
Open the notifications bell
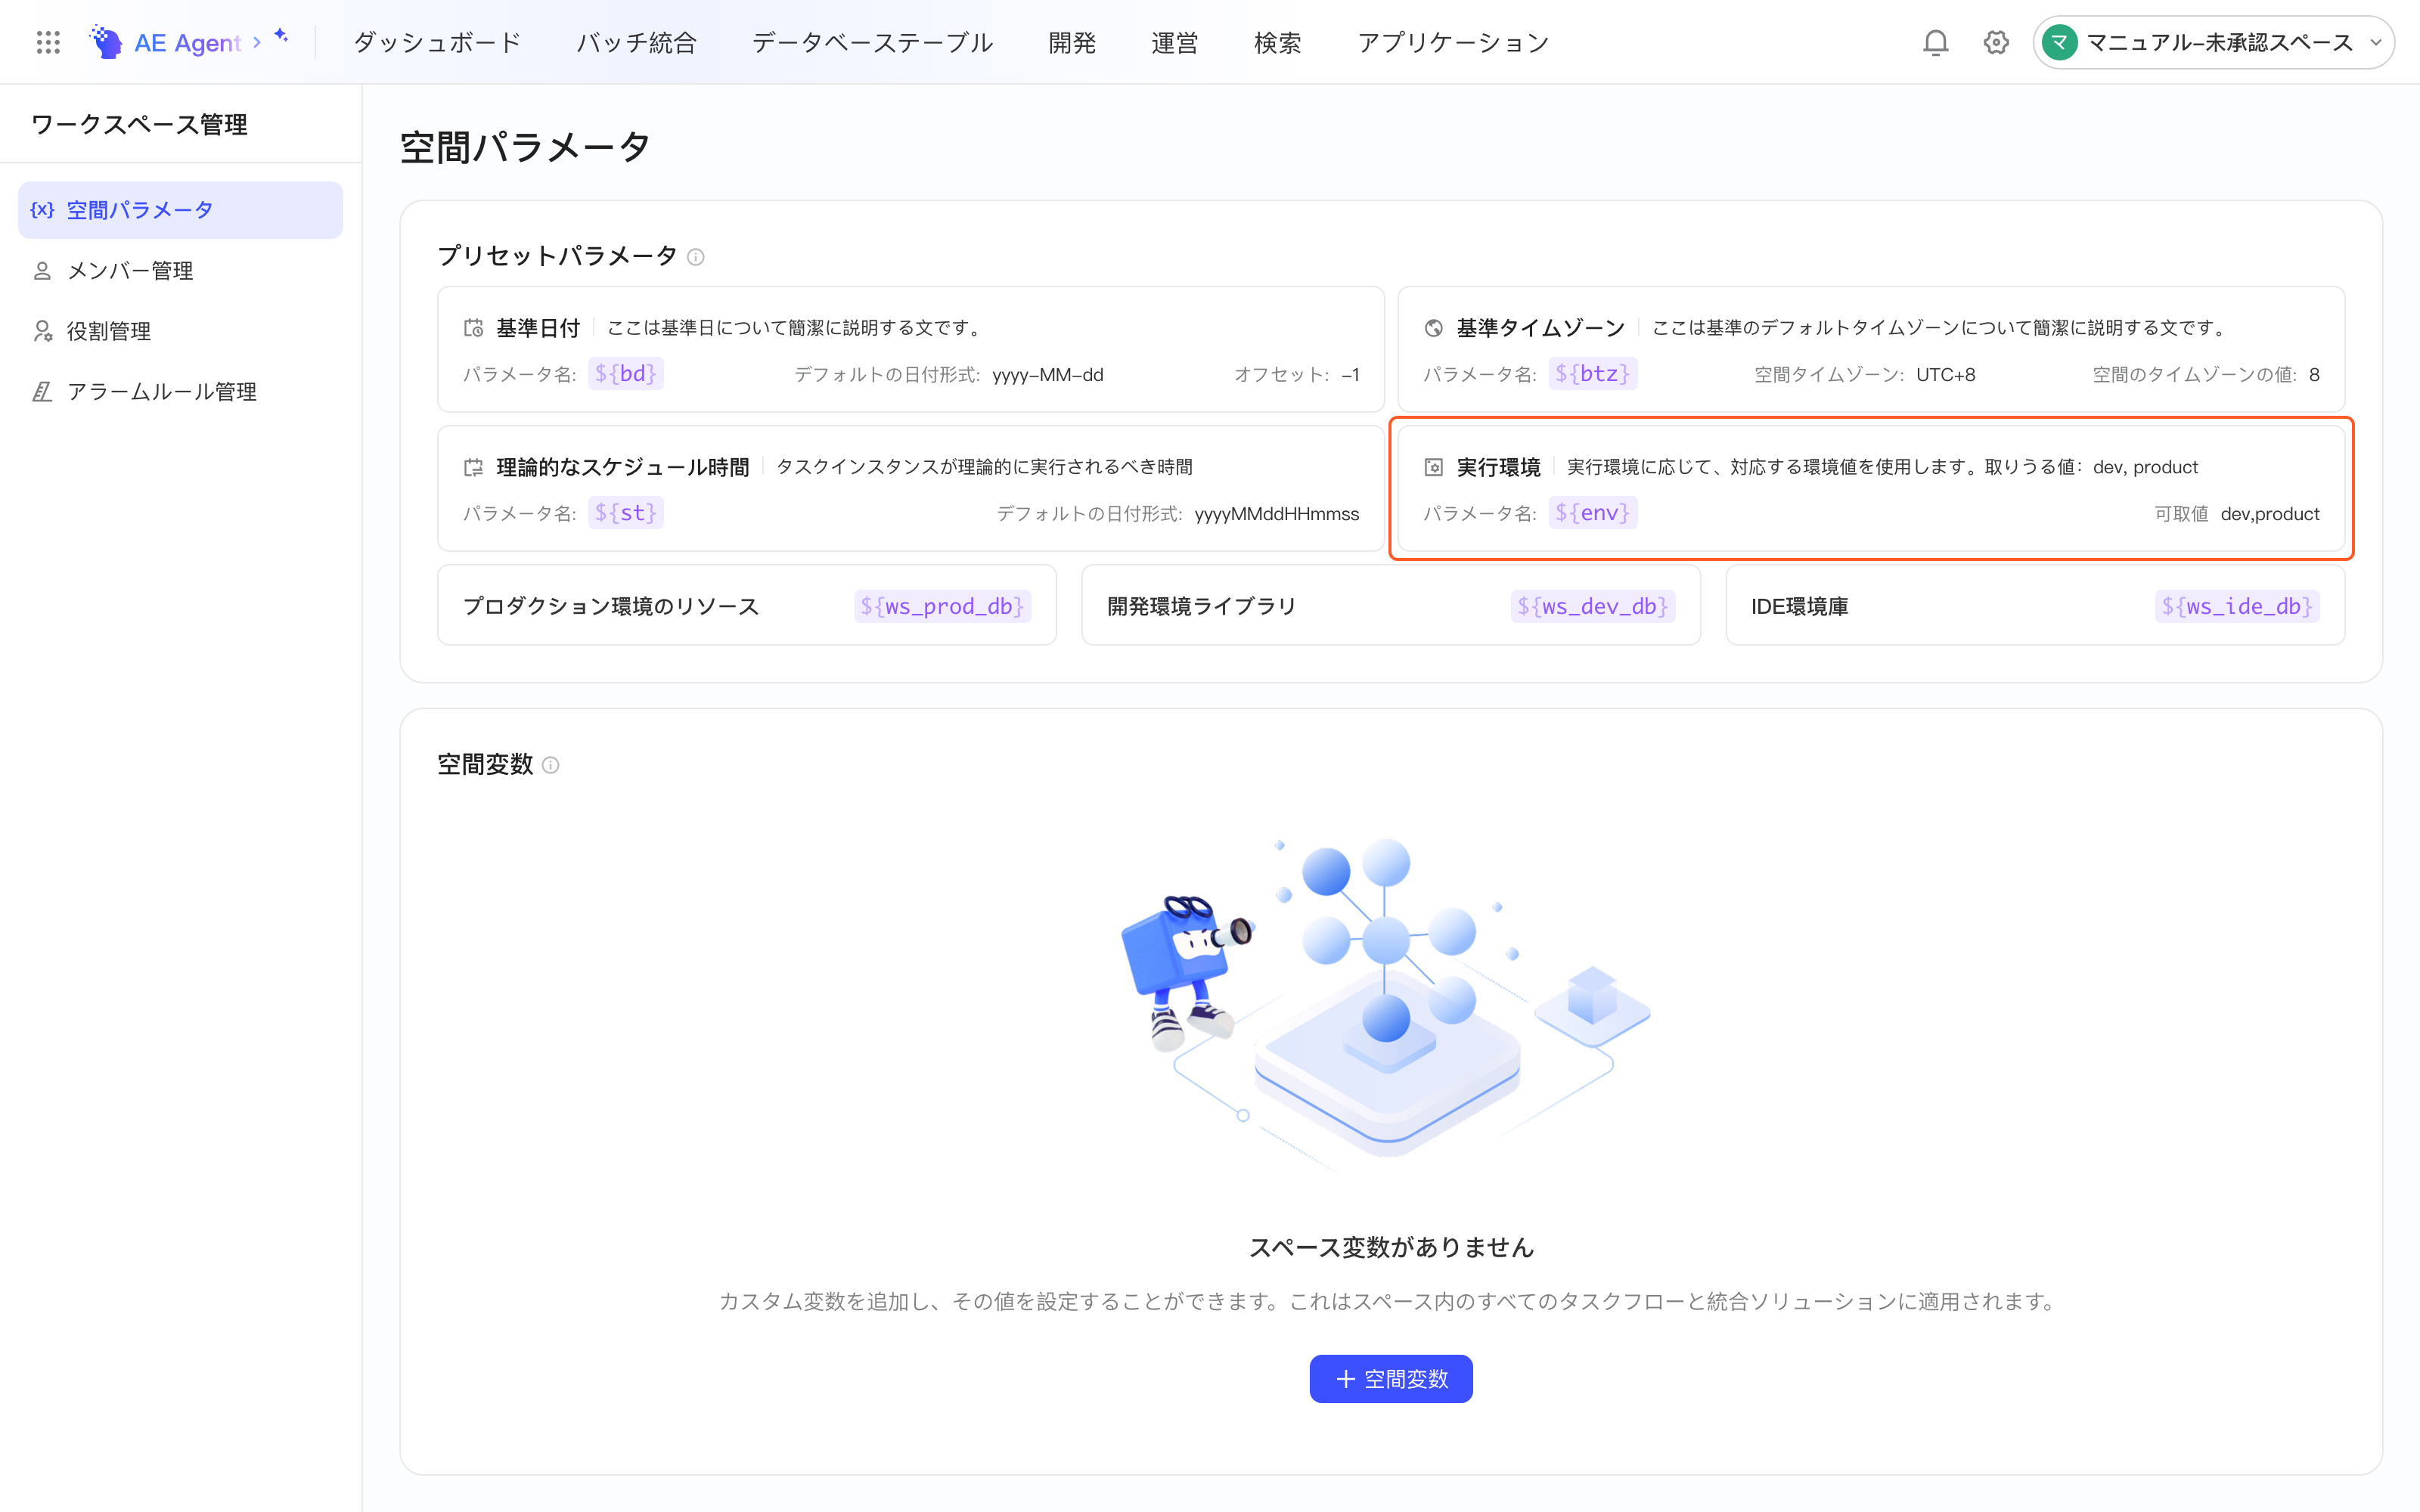pos(1935,42)
